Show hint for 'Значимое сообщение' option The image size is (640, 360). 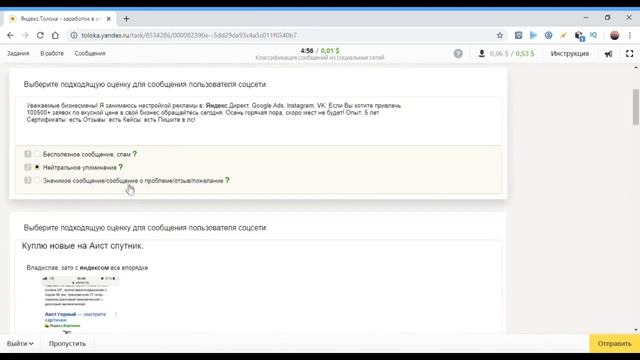[227, 180]
